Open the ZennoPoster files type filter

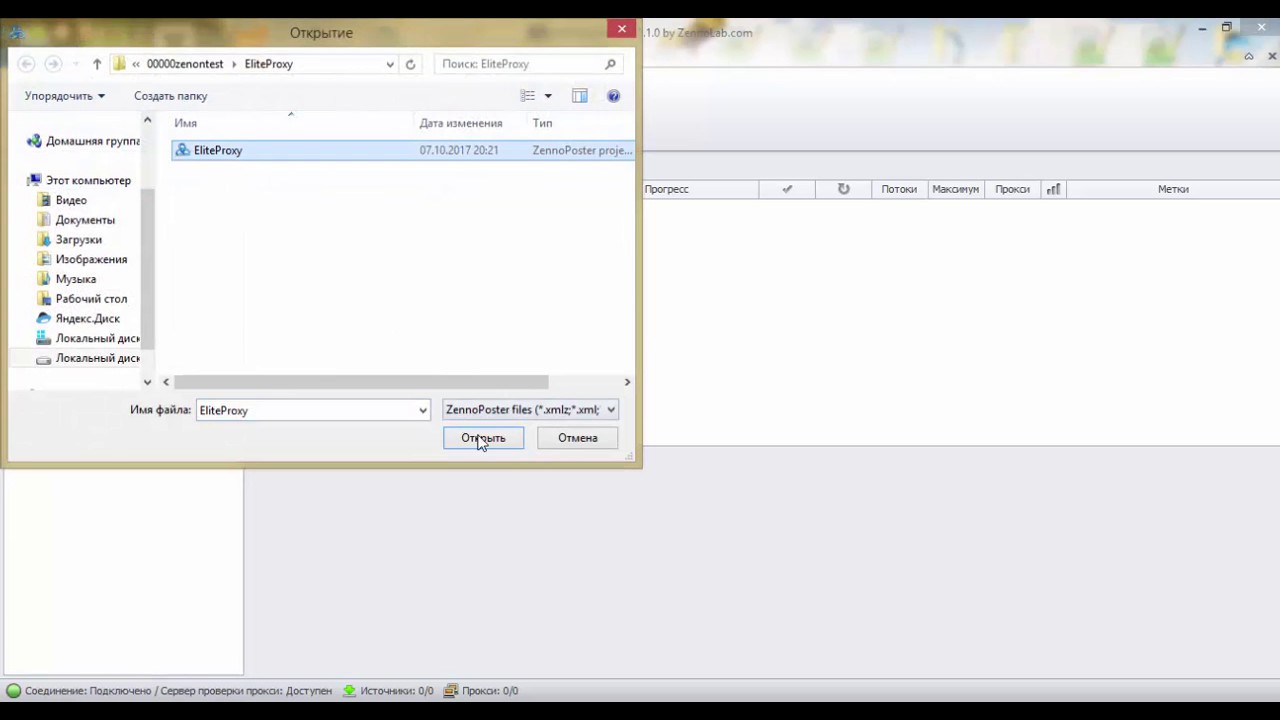[531, 410]
